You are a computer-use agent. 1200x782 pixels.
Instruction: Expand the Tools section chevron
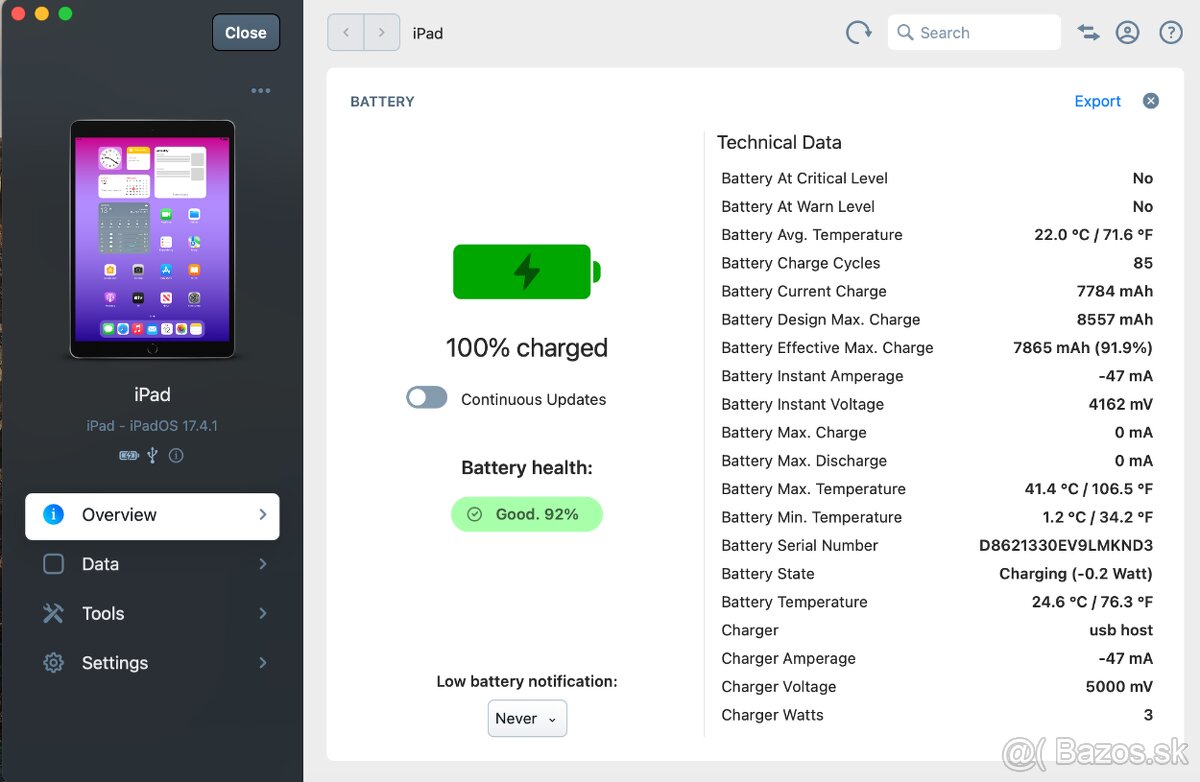[x=263, y=613]
